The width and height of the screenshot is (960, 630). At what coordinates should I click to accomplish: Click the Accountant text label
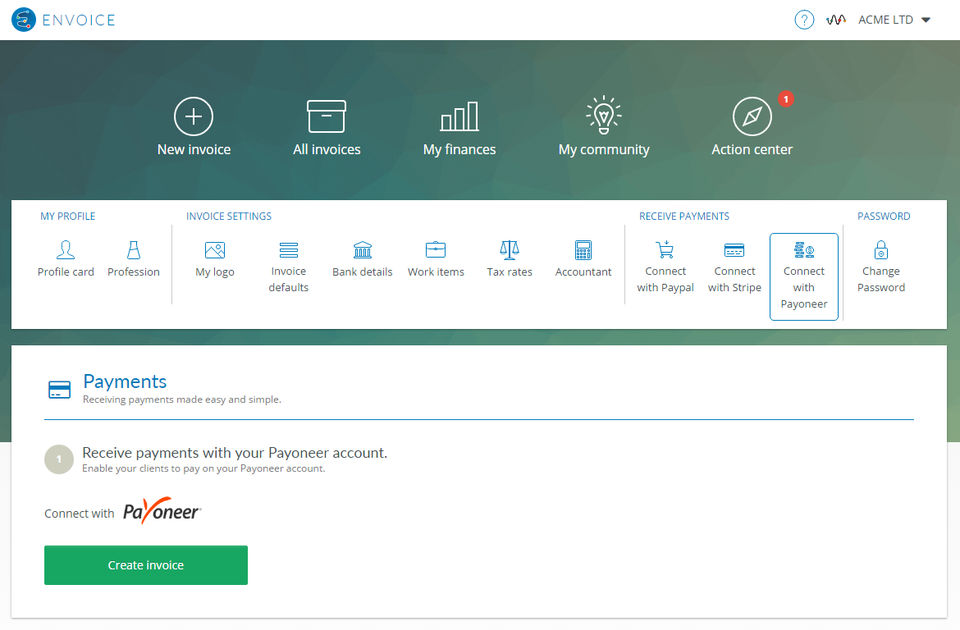[x=583, y=272]
